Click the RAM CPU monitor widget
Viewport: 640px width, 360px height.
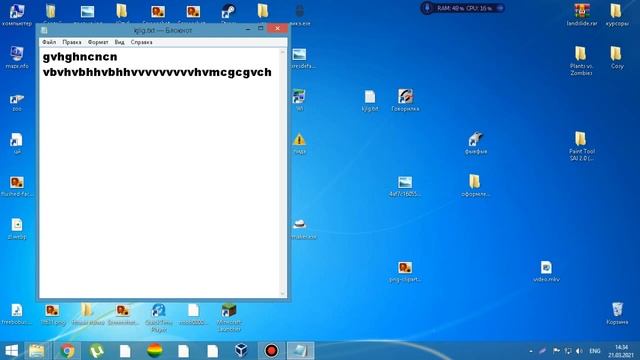coord(462,8)
